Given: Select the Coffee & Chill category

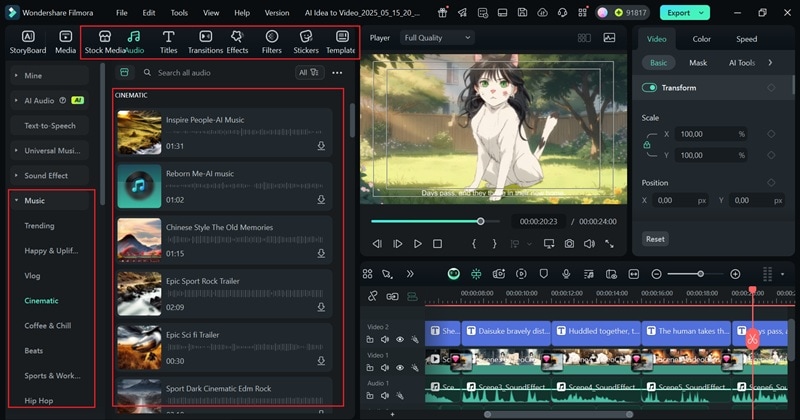Looking at the screenshot, I should [x=47, y=326].
